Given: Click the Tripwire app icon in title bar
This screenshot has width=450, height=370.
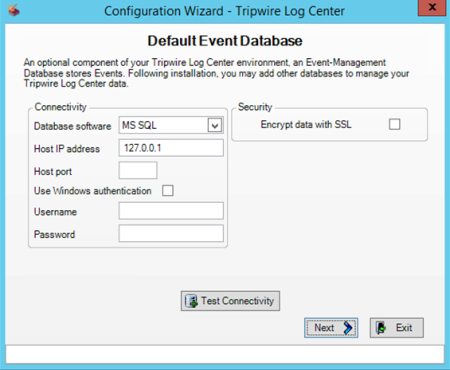Looking at the screenshot, I should tap(14, 10).
